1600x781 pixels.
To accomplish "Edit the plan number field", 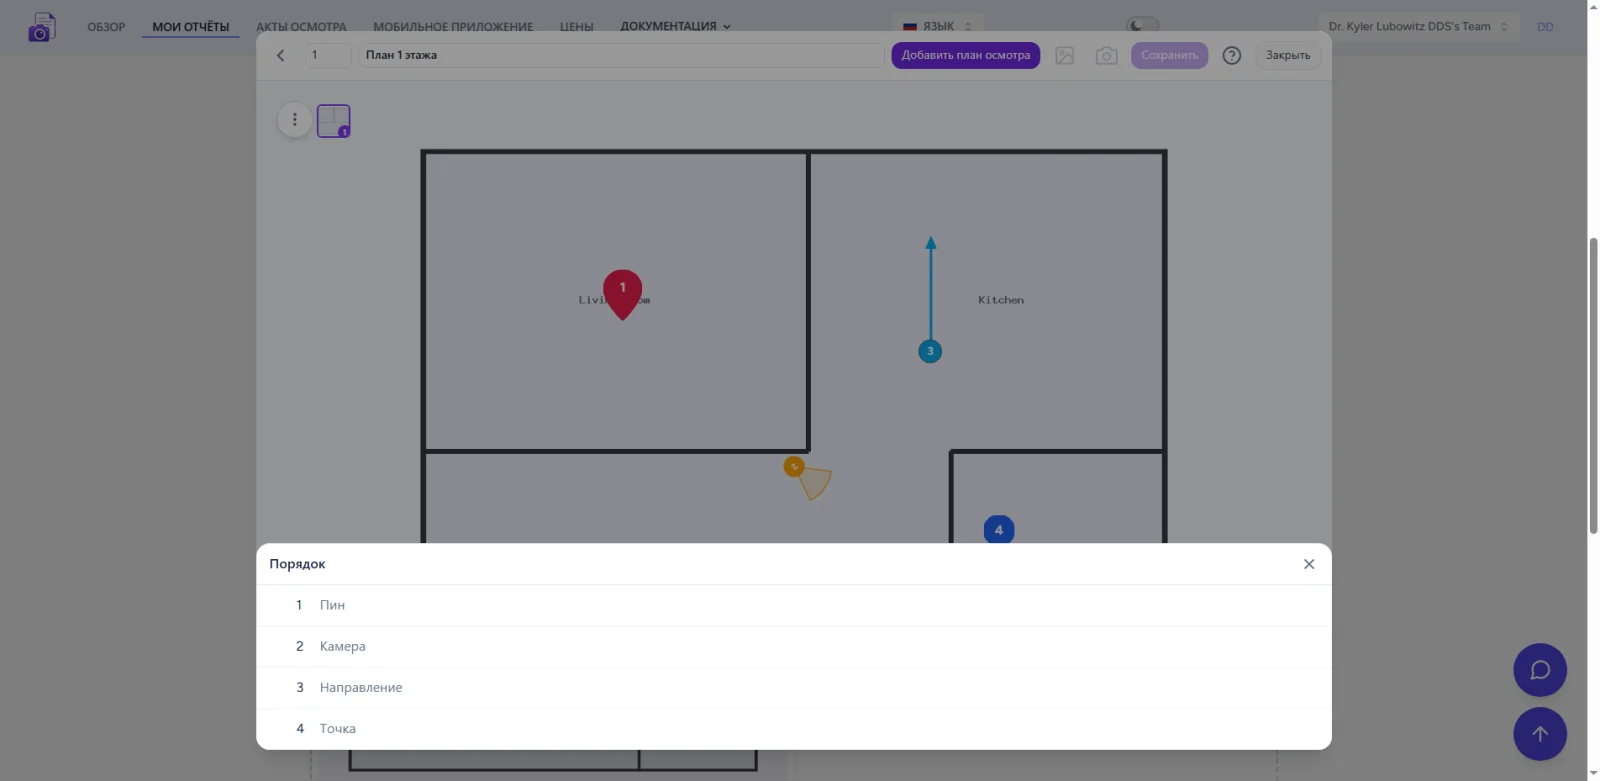I will coord(328,56).
